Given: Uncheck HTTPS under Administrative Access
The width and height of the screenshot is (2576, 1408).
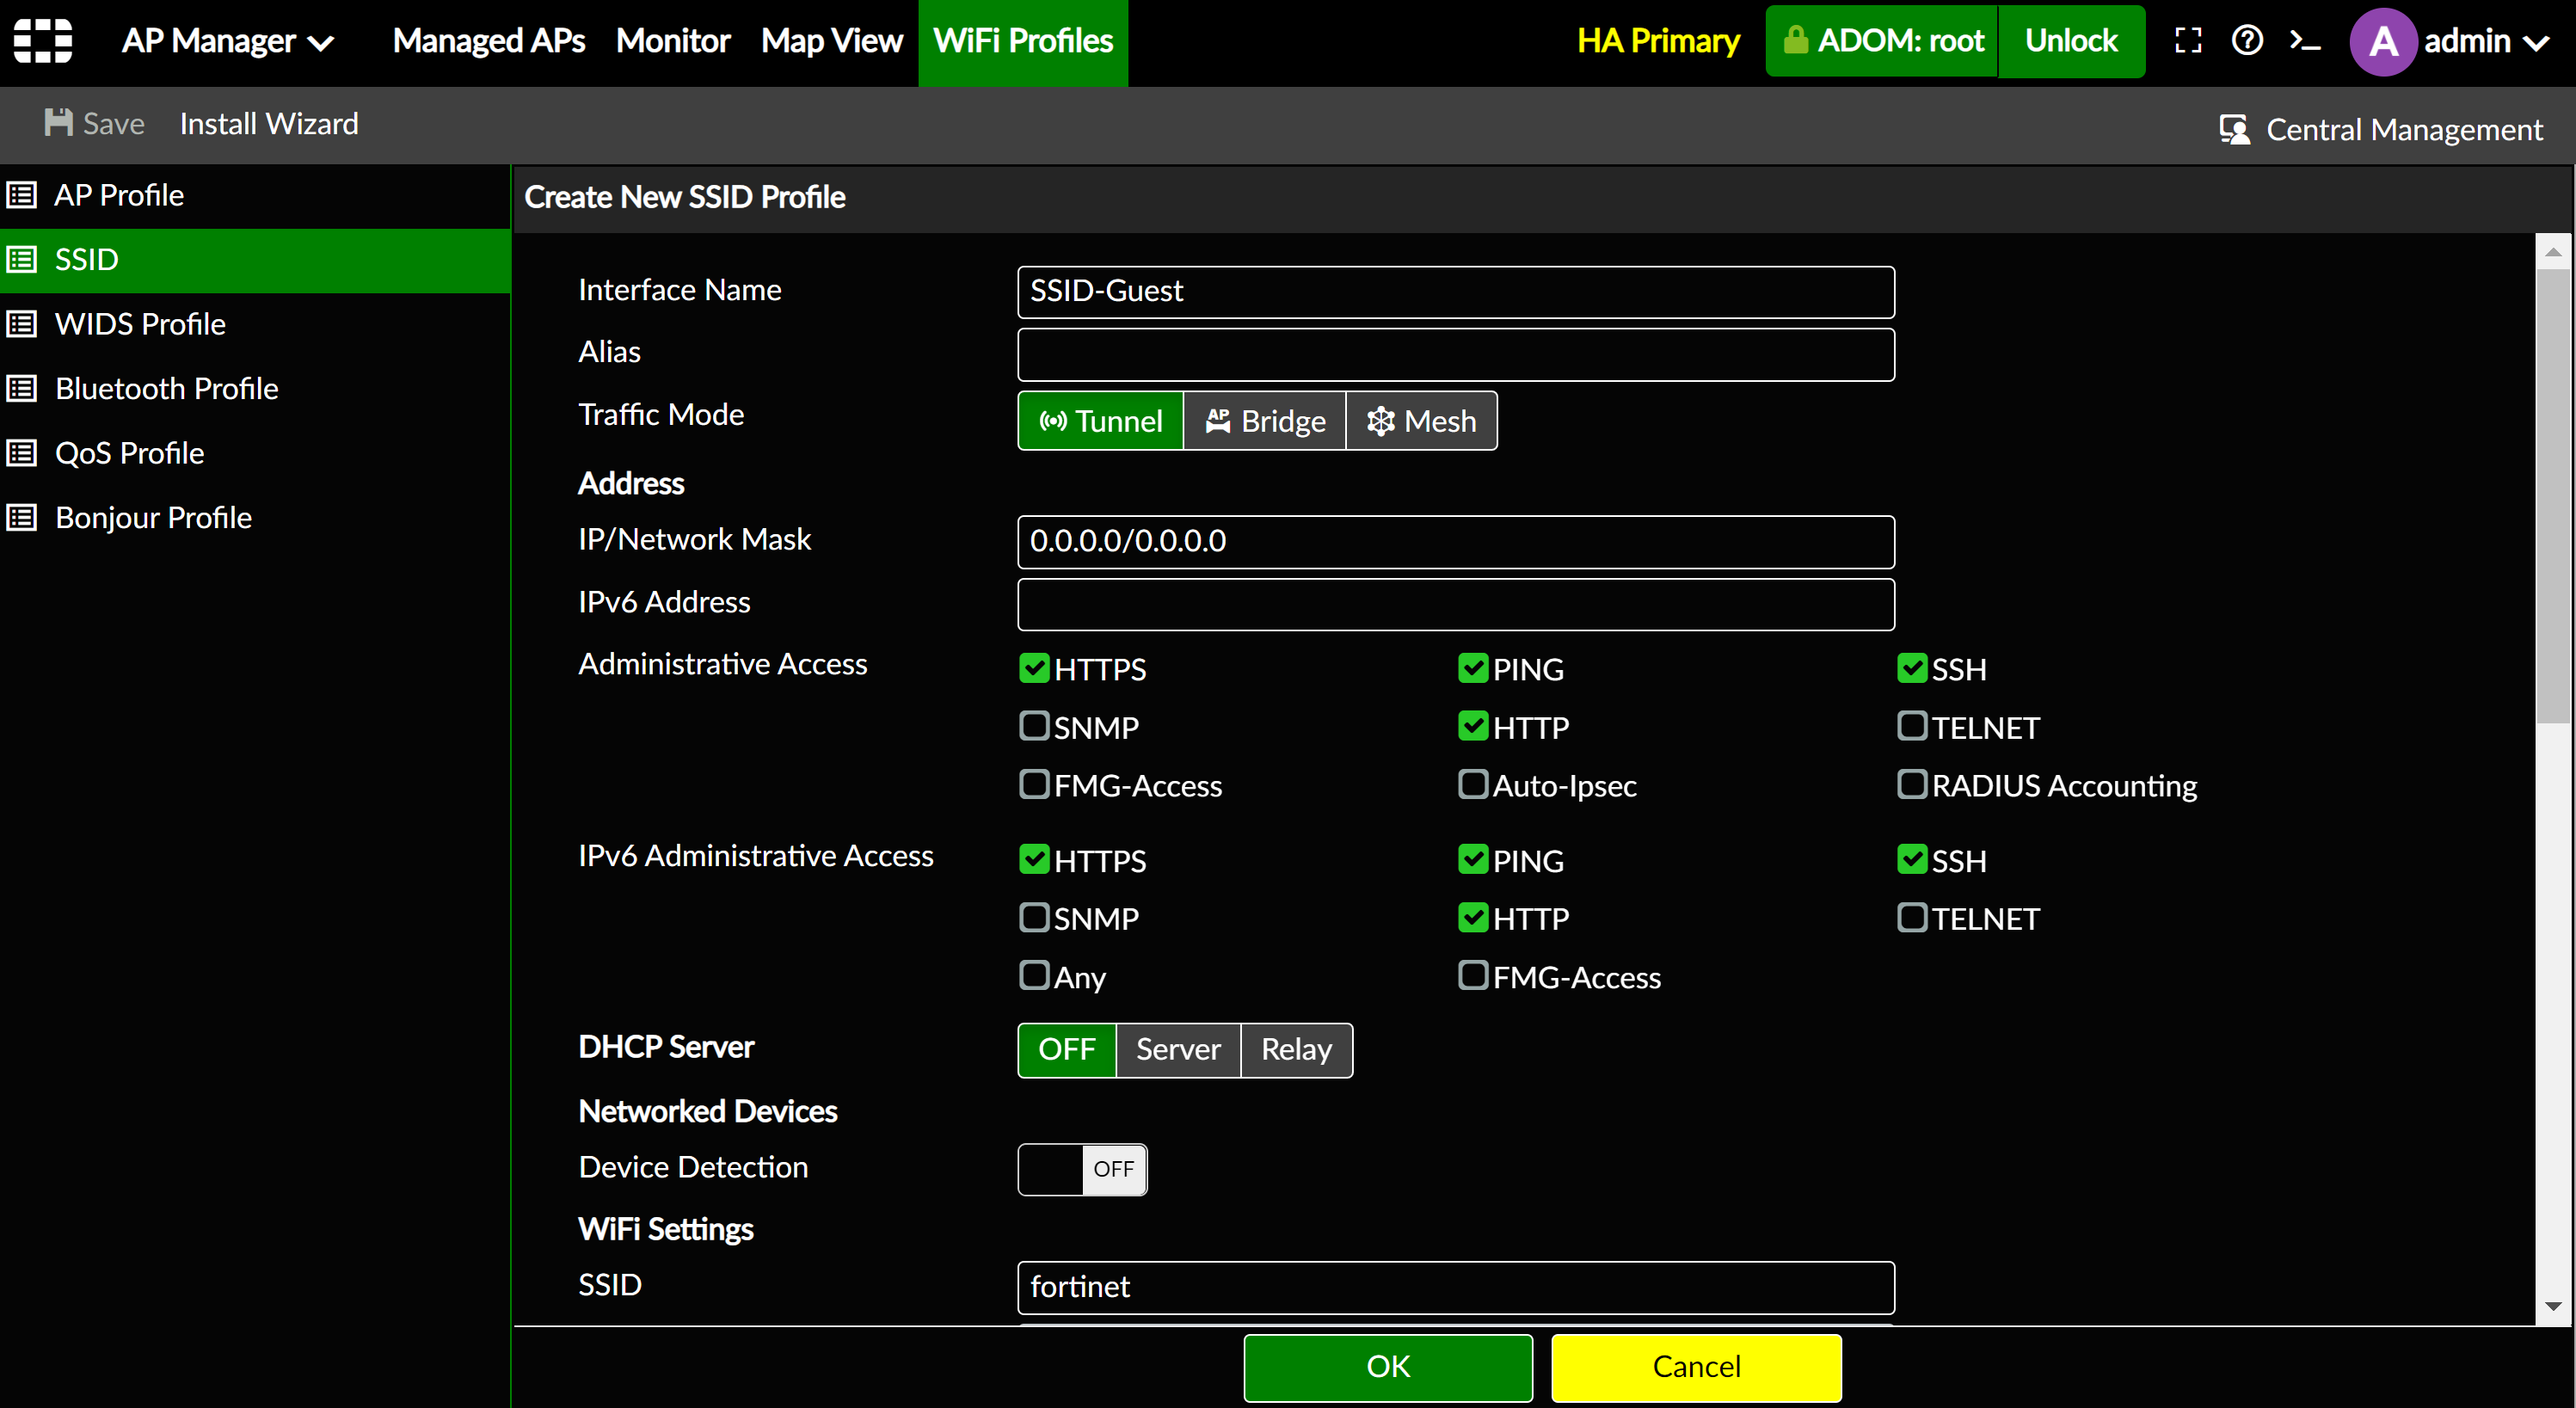Looking at the screenshot, I should click(1034, 668).
